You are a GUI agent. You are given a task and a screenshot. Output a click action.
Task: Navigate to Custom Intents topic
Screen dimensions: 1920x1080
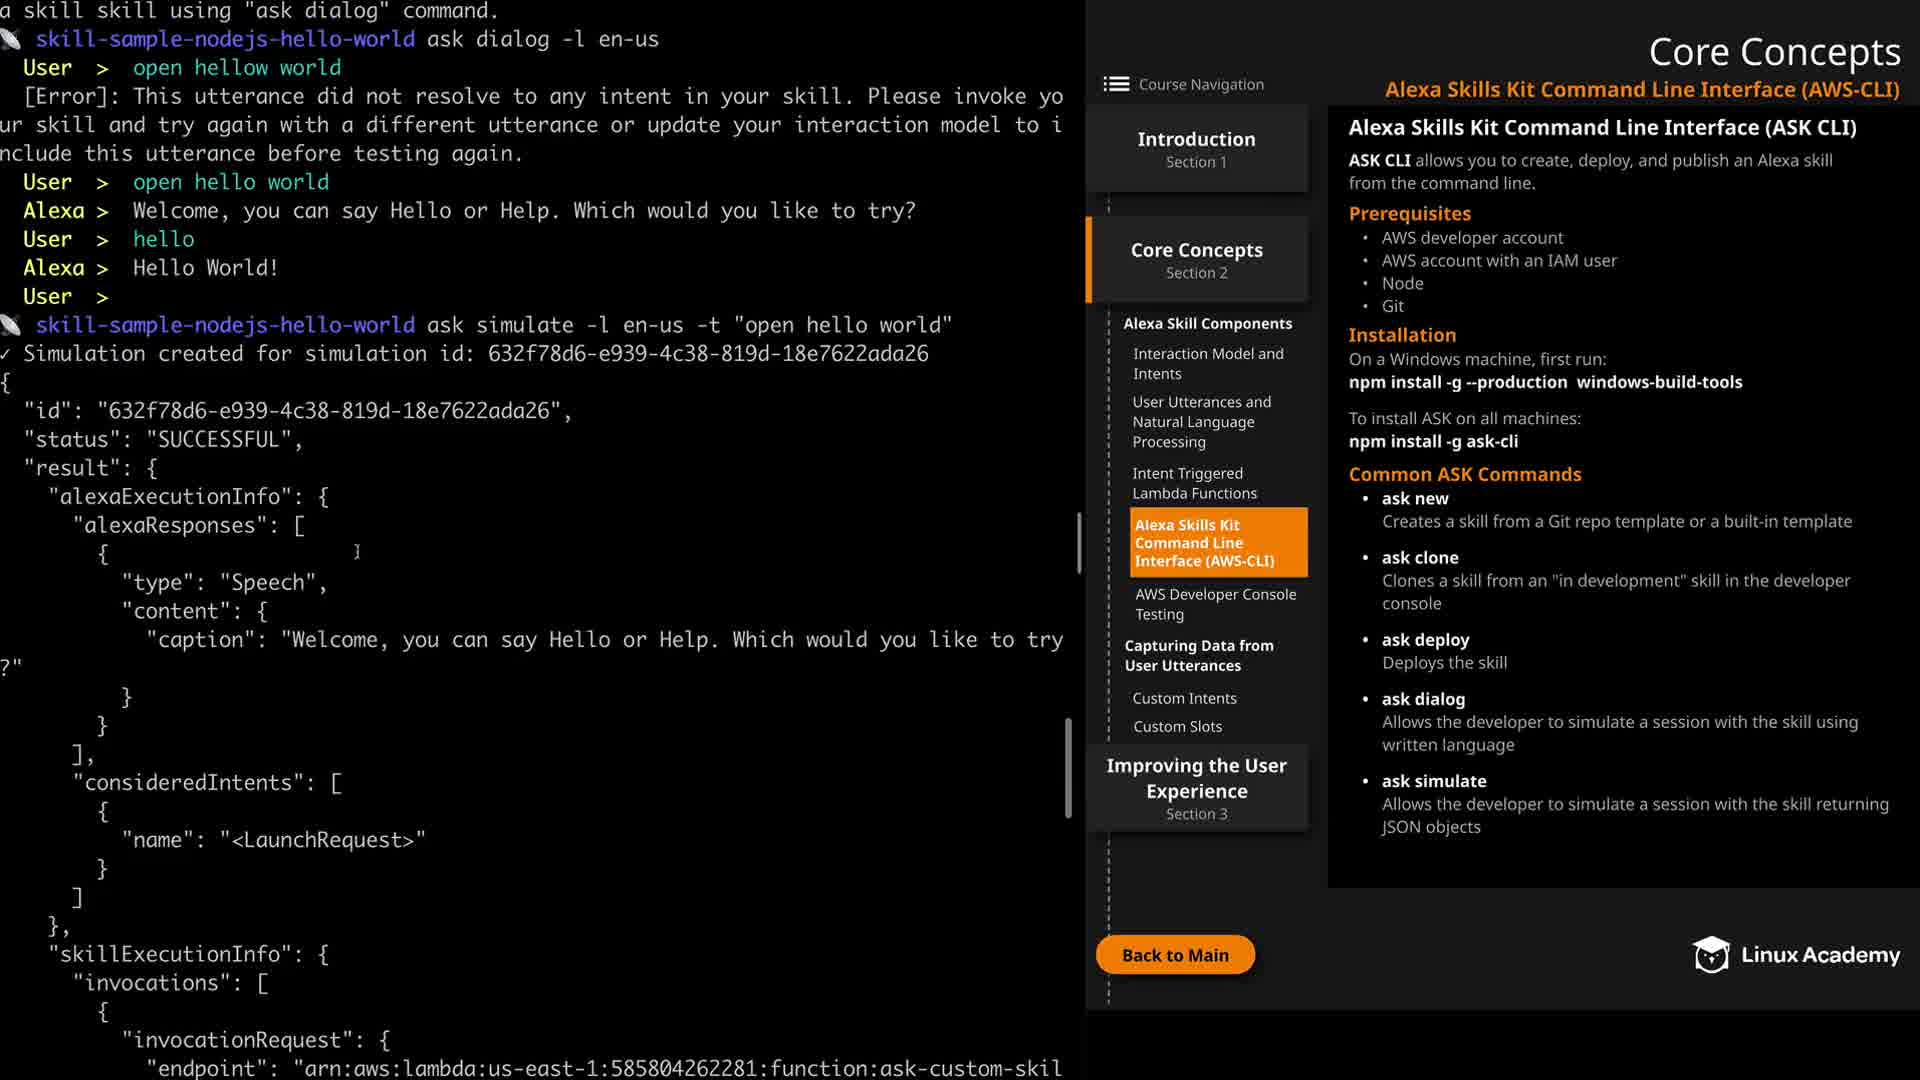coord(1184,699)
